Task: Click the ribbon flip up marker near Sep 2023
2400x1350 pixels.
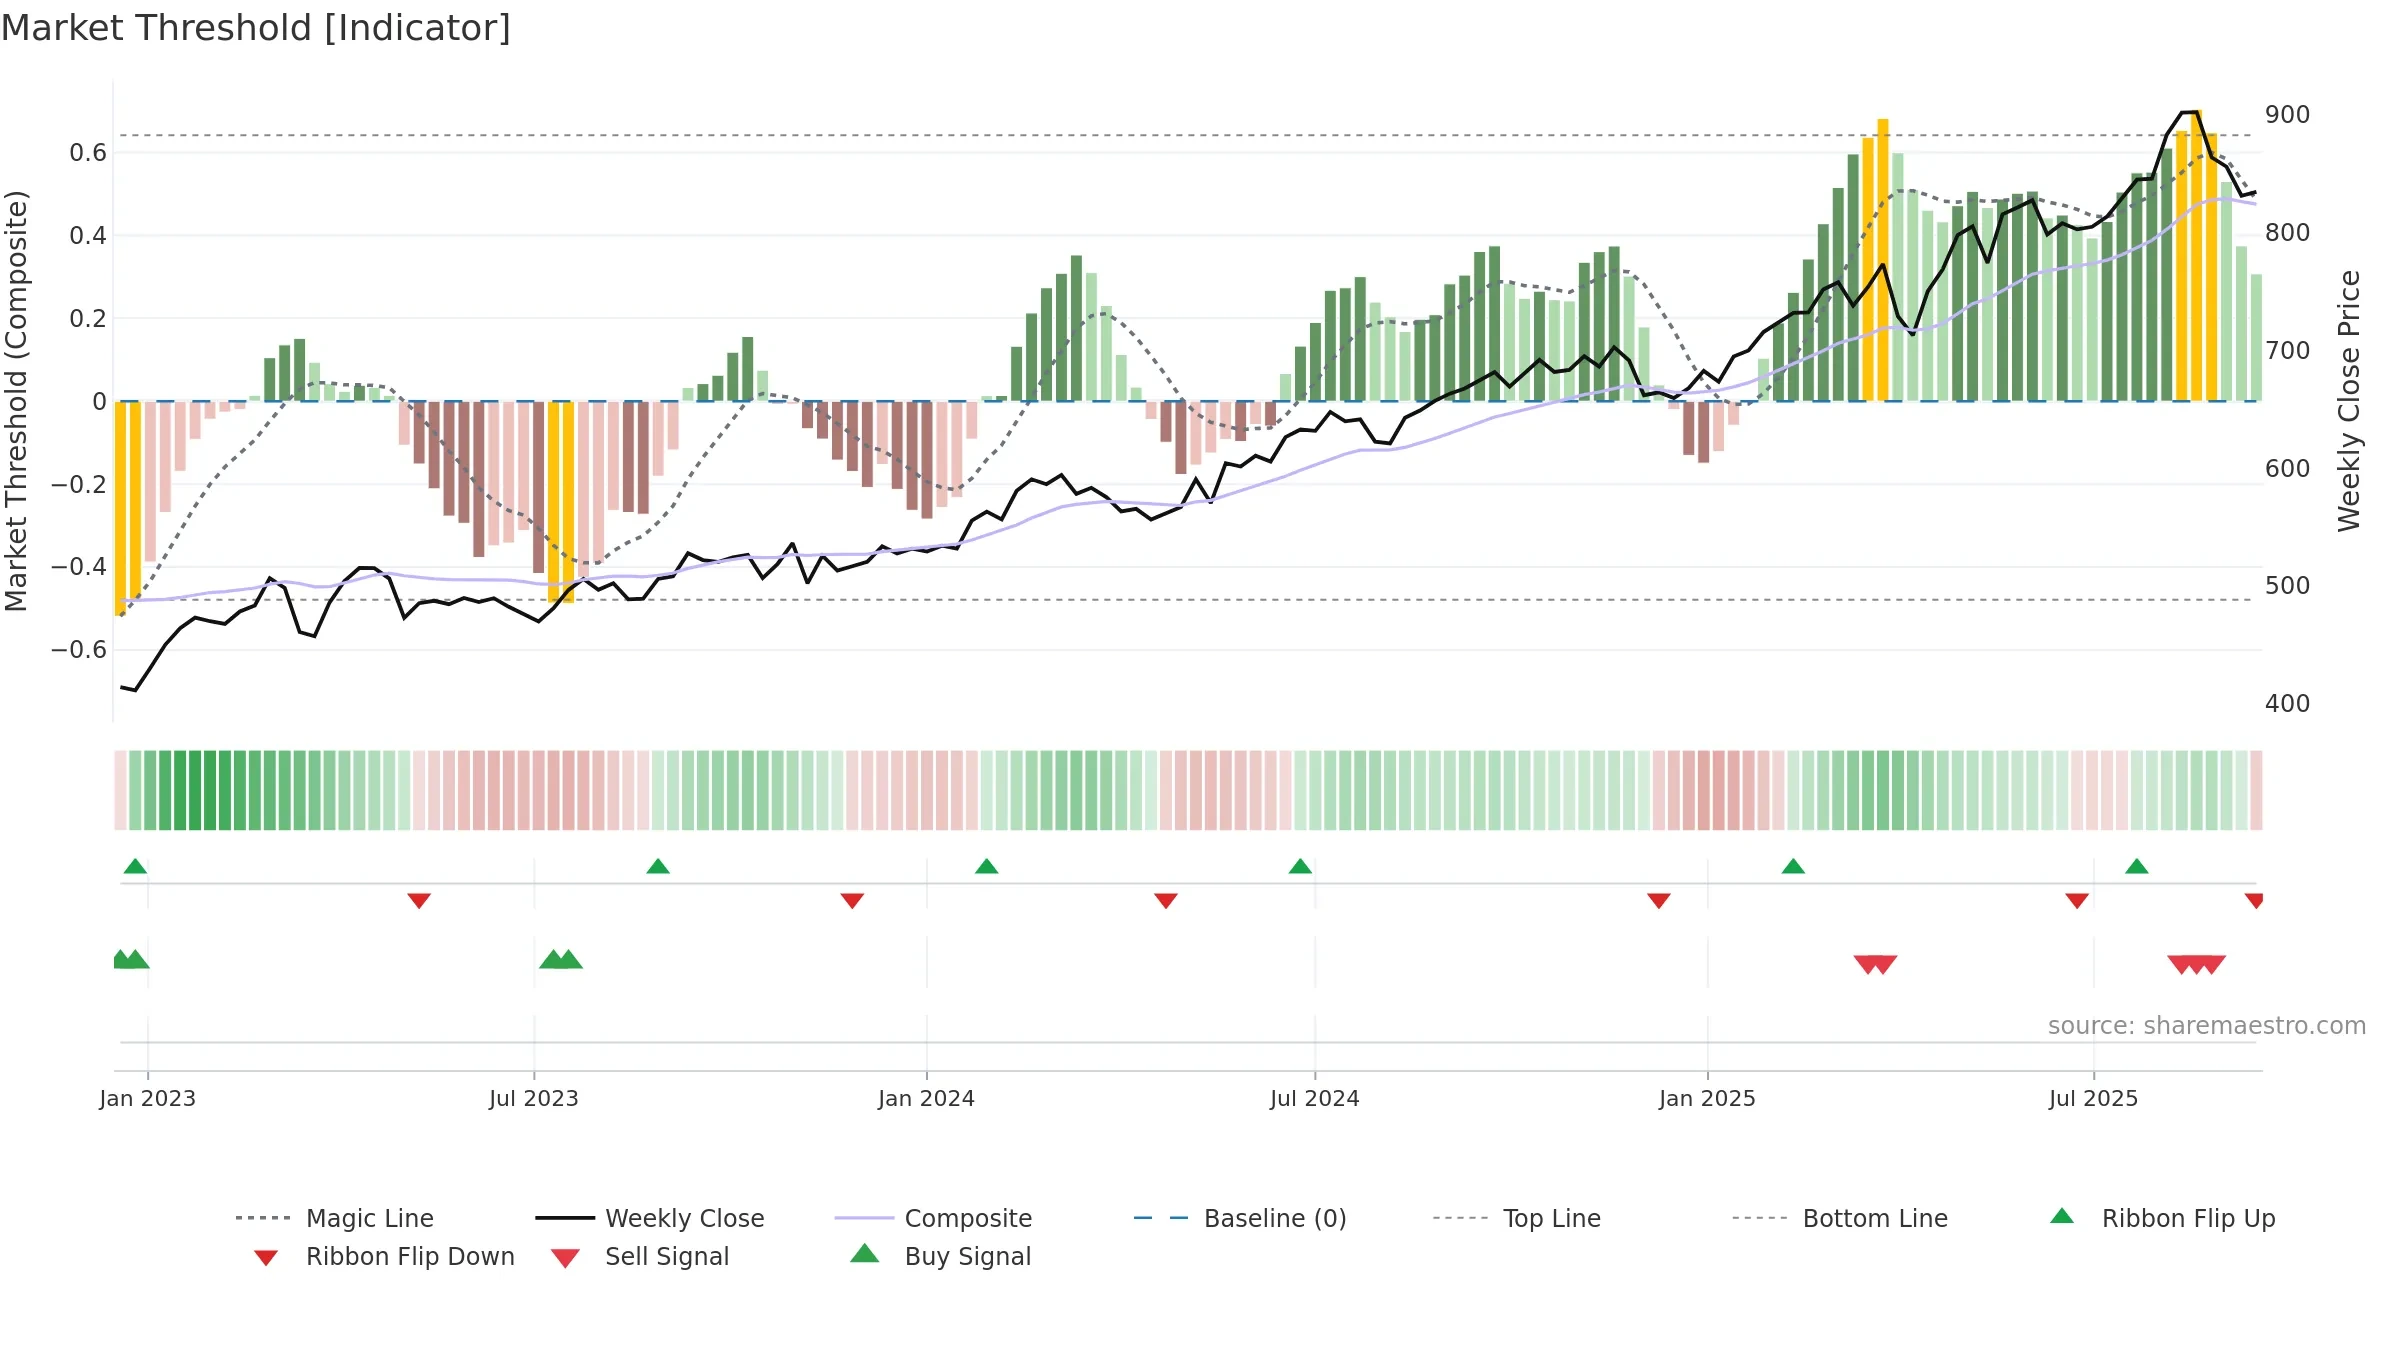Action: click(x=657, y=866)
